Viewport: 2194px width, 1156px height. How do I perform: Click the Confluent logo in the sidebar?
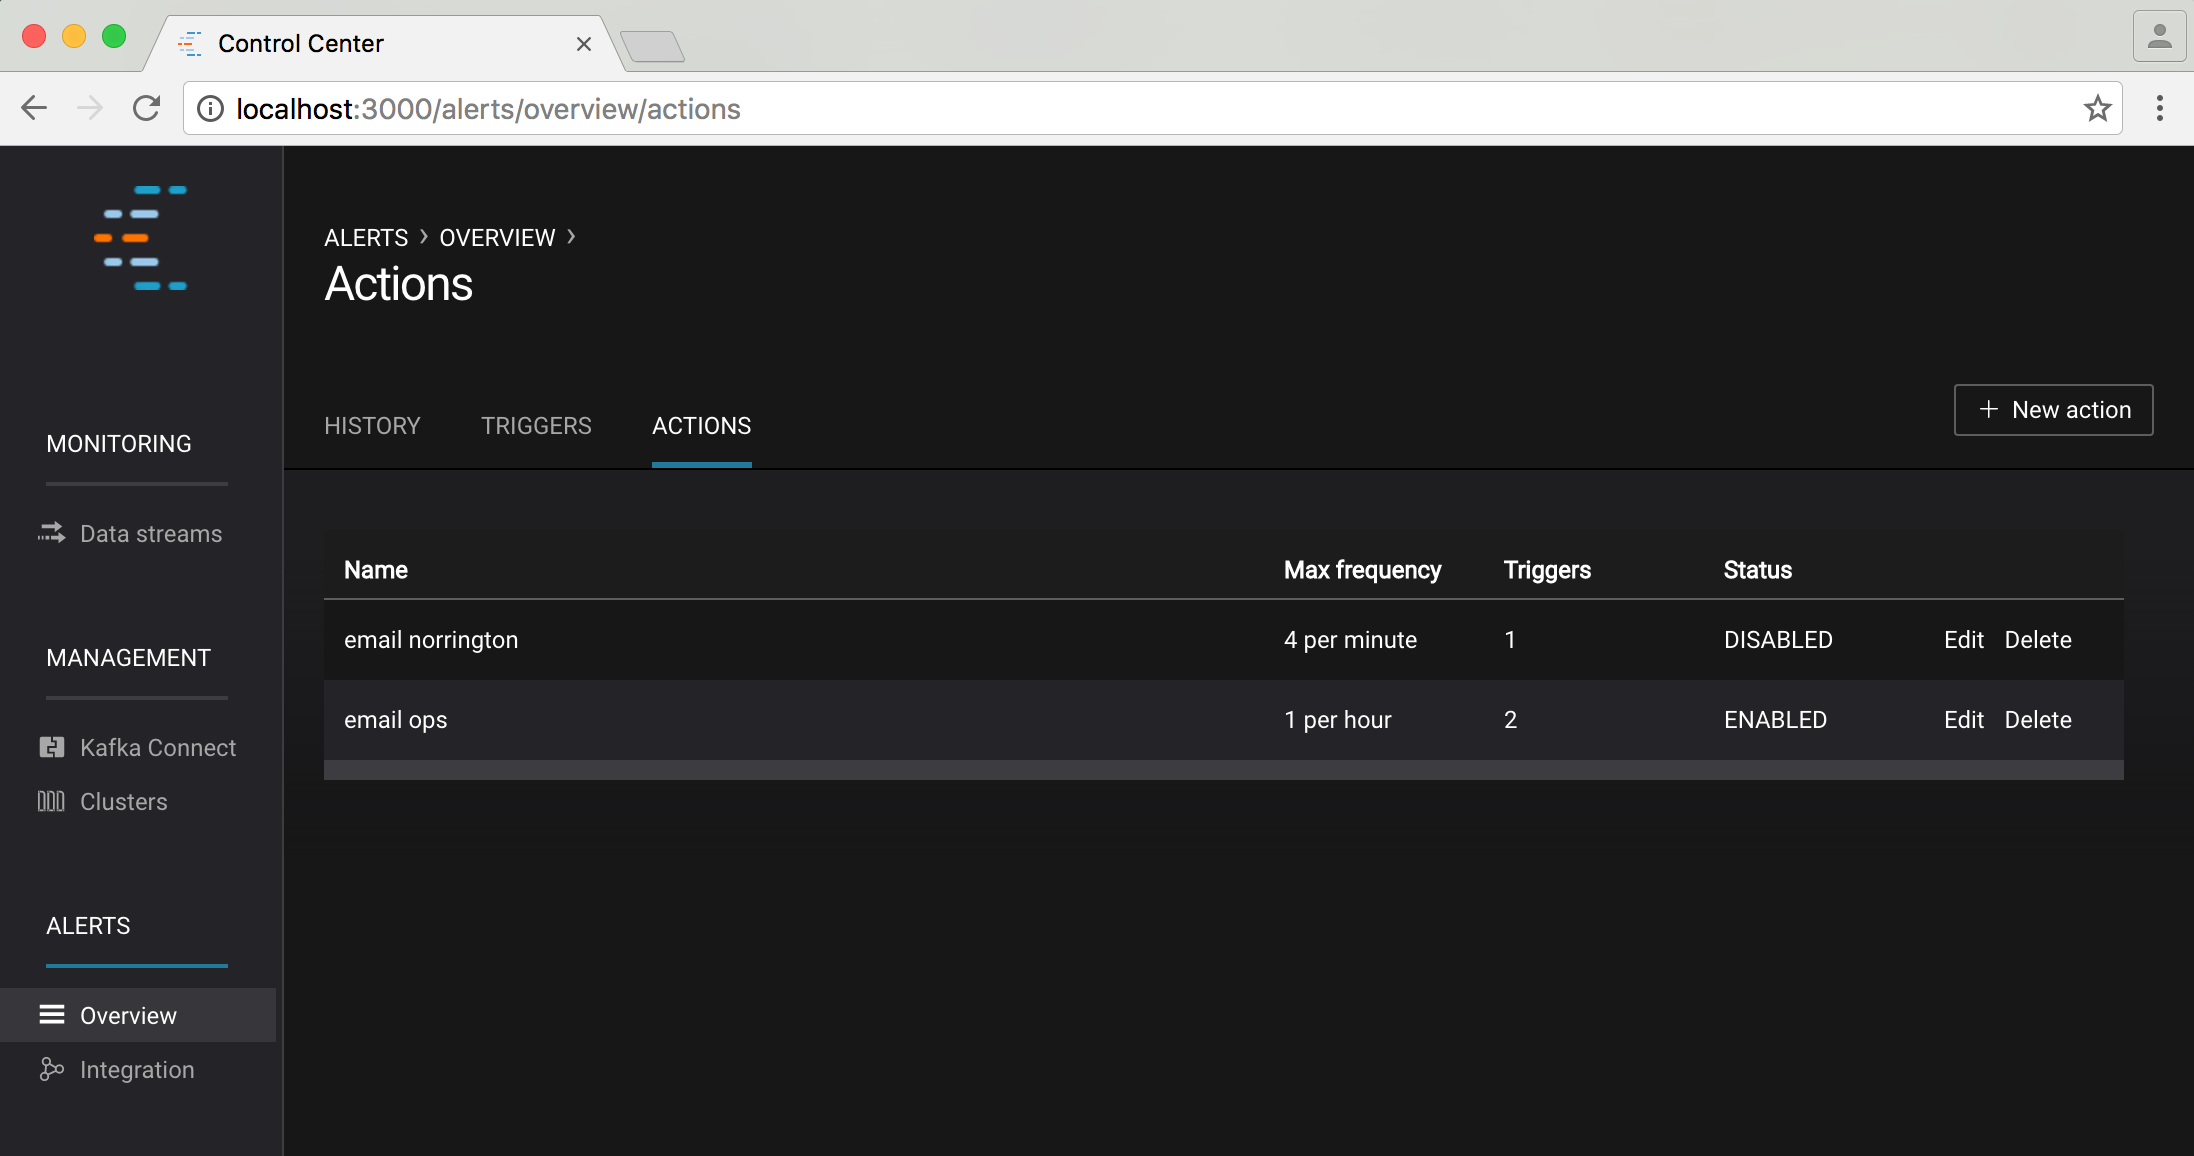(141, 238)
